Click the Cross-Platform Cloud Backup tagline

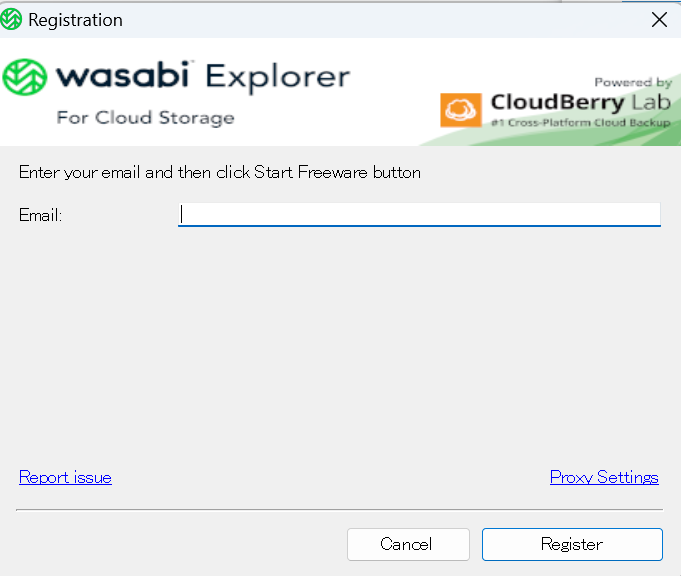coord(581,122)
